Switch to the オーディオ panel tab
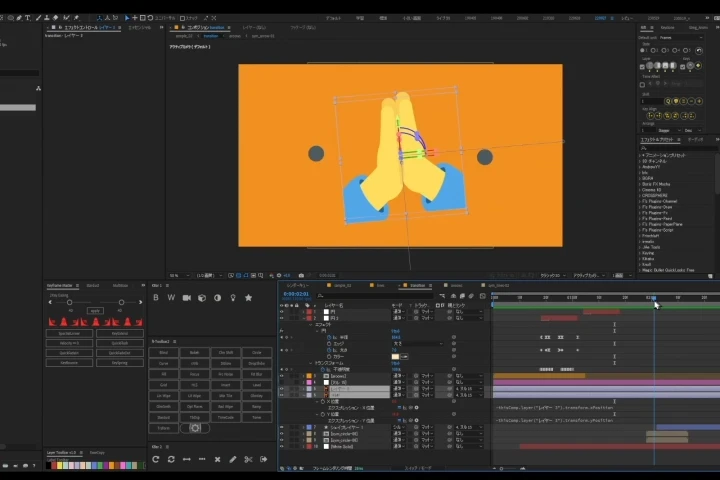The width and height of the screenshot is (720, 480). point(695,139)
